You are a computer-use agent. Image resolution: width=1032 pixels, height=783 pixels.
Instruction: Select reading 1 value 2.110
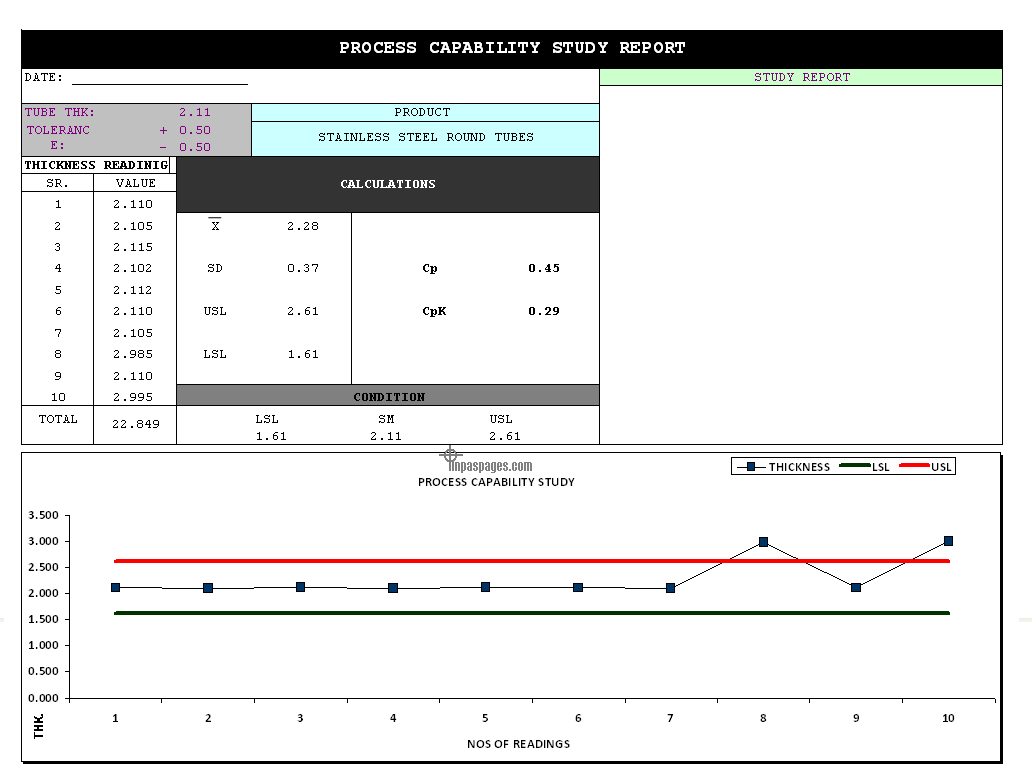tap(133, 204)
